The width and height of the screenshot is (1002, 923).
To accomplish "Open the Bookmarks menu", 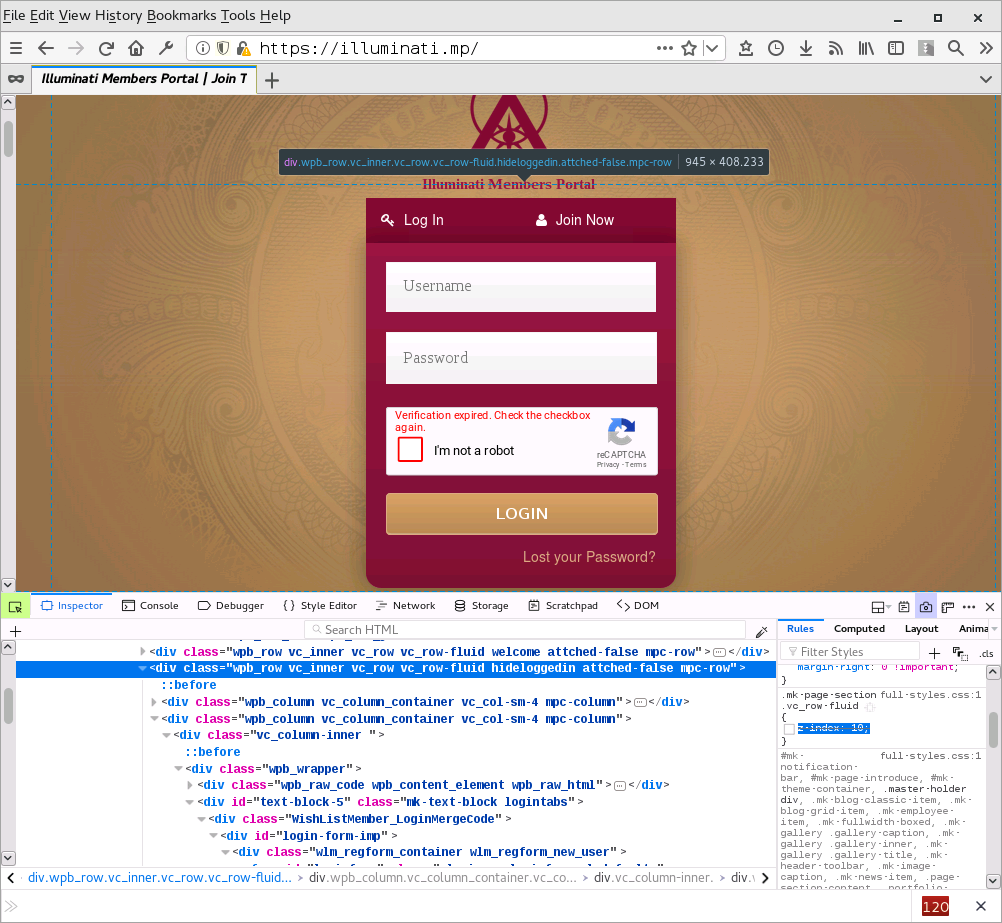I will pos(181,15).
